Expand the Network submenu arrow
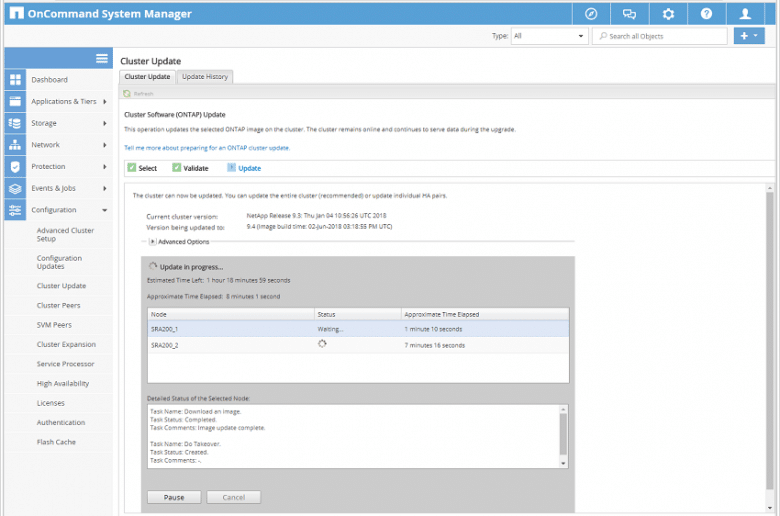This screenshot has width=780, height=516. click(105, 145)
